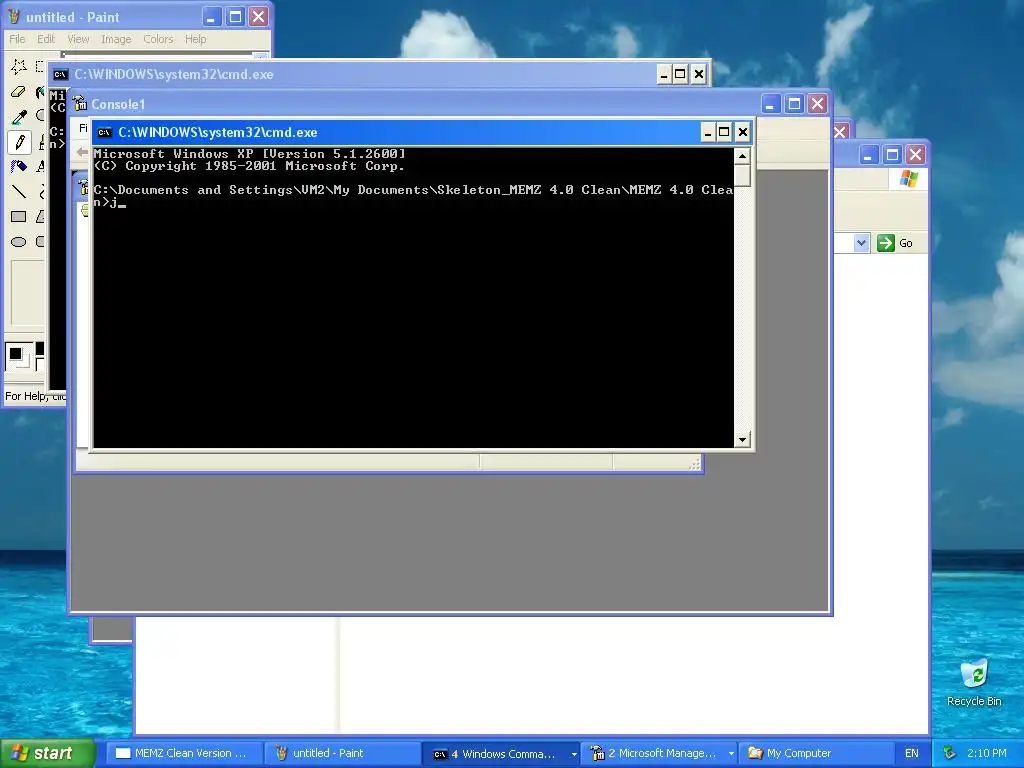The width and height of the screenshot is (1024, 768).
Task: Expand the Windows Command taskbar group arrow
Action: 574,754
